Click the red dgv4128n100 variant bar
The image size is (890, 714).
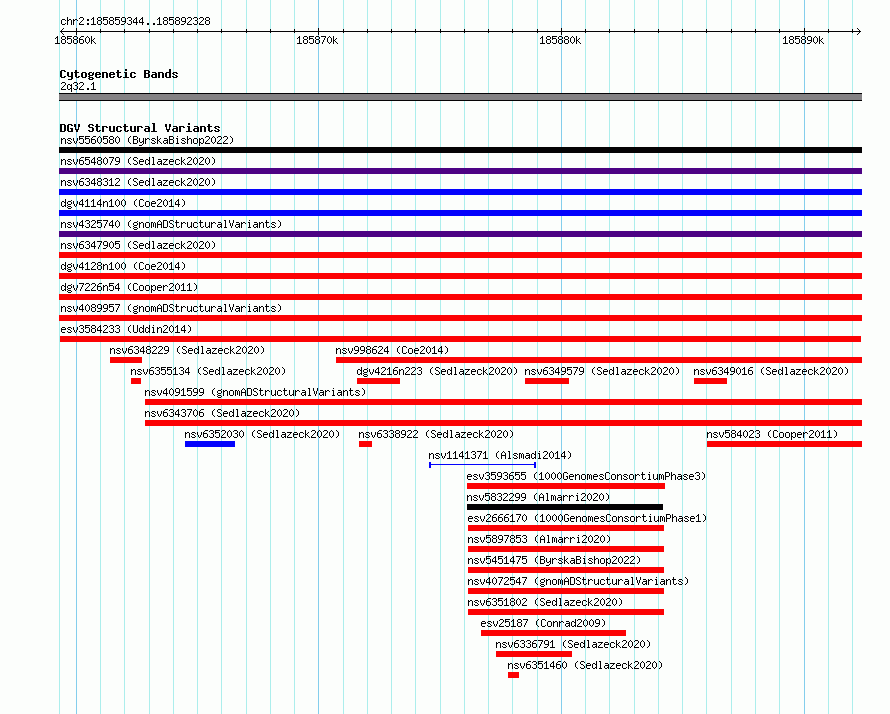pos(460,276)
